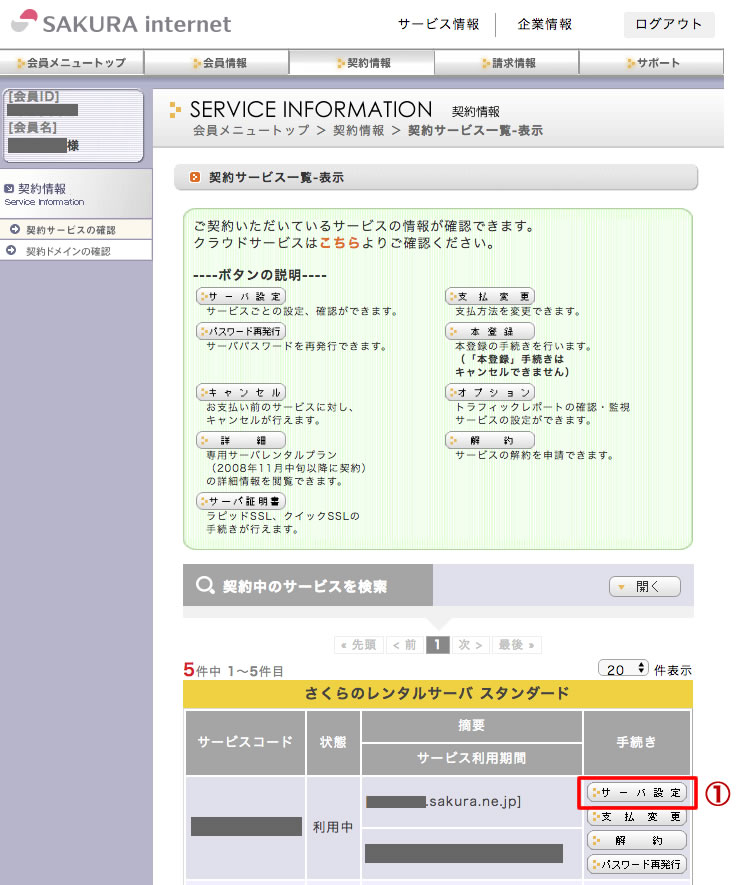Screen dimensions: 745x885
Task: Click the 支払変更 button in service row
Action: pos(637,817)
